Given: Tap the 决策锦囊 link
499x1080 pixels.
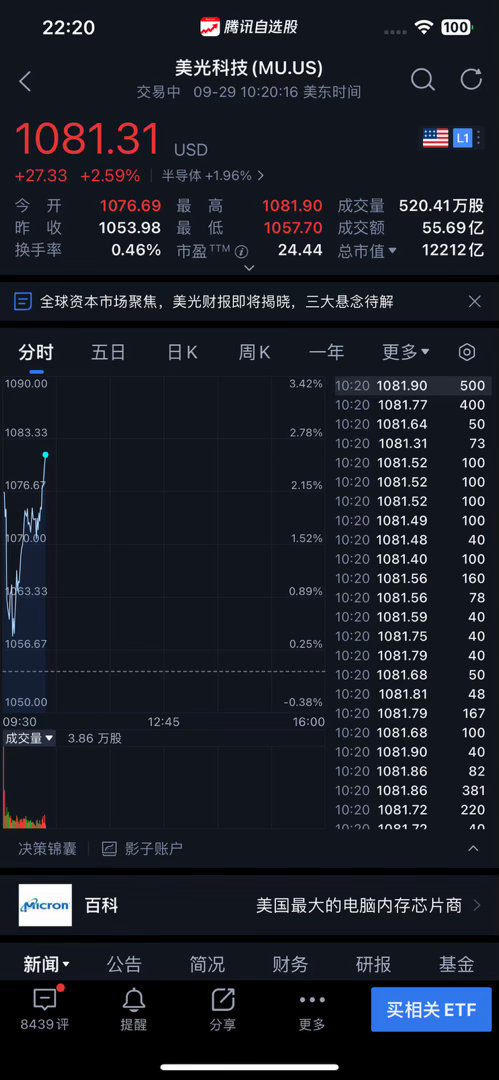Looking at the screenshot, I should coord(47,849).
